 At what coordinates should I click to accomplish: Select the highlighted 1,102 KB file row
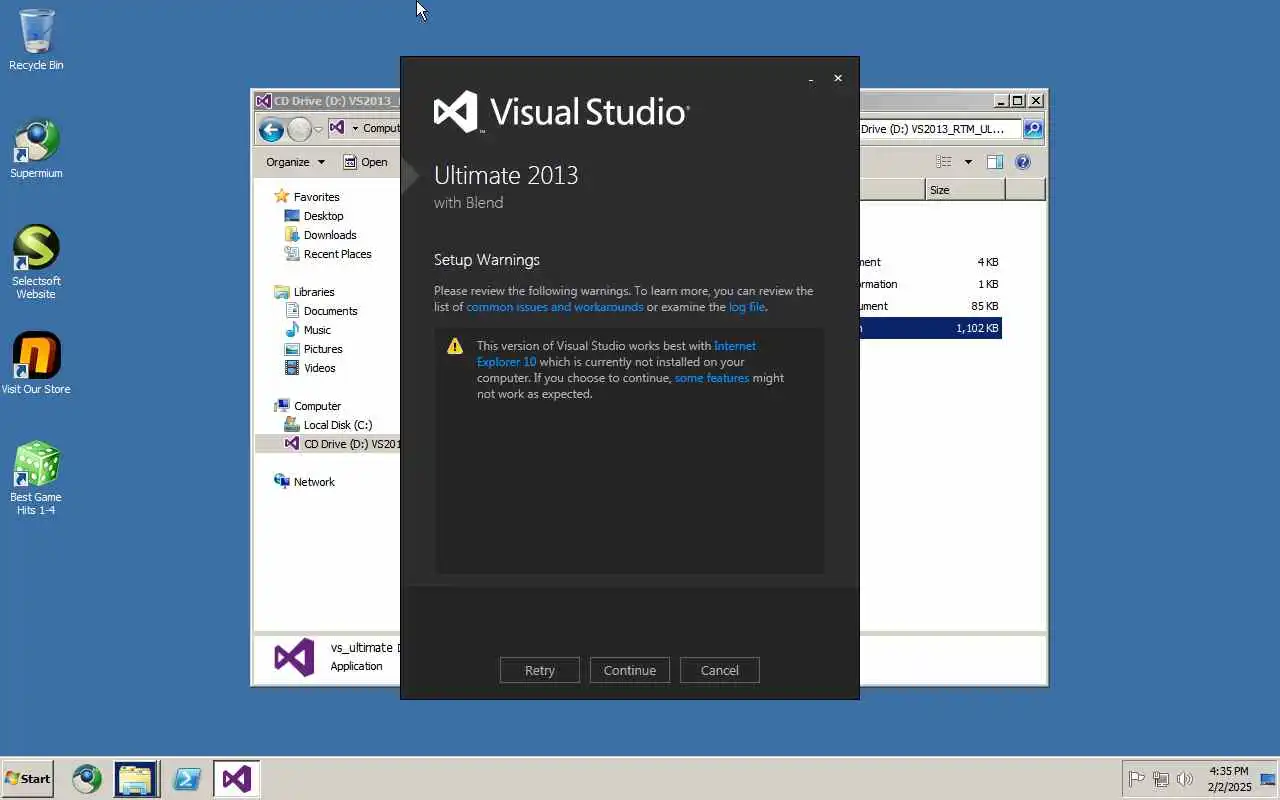930,328
